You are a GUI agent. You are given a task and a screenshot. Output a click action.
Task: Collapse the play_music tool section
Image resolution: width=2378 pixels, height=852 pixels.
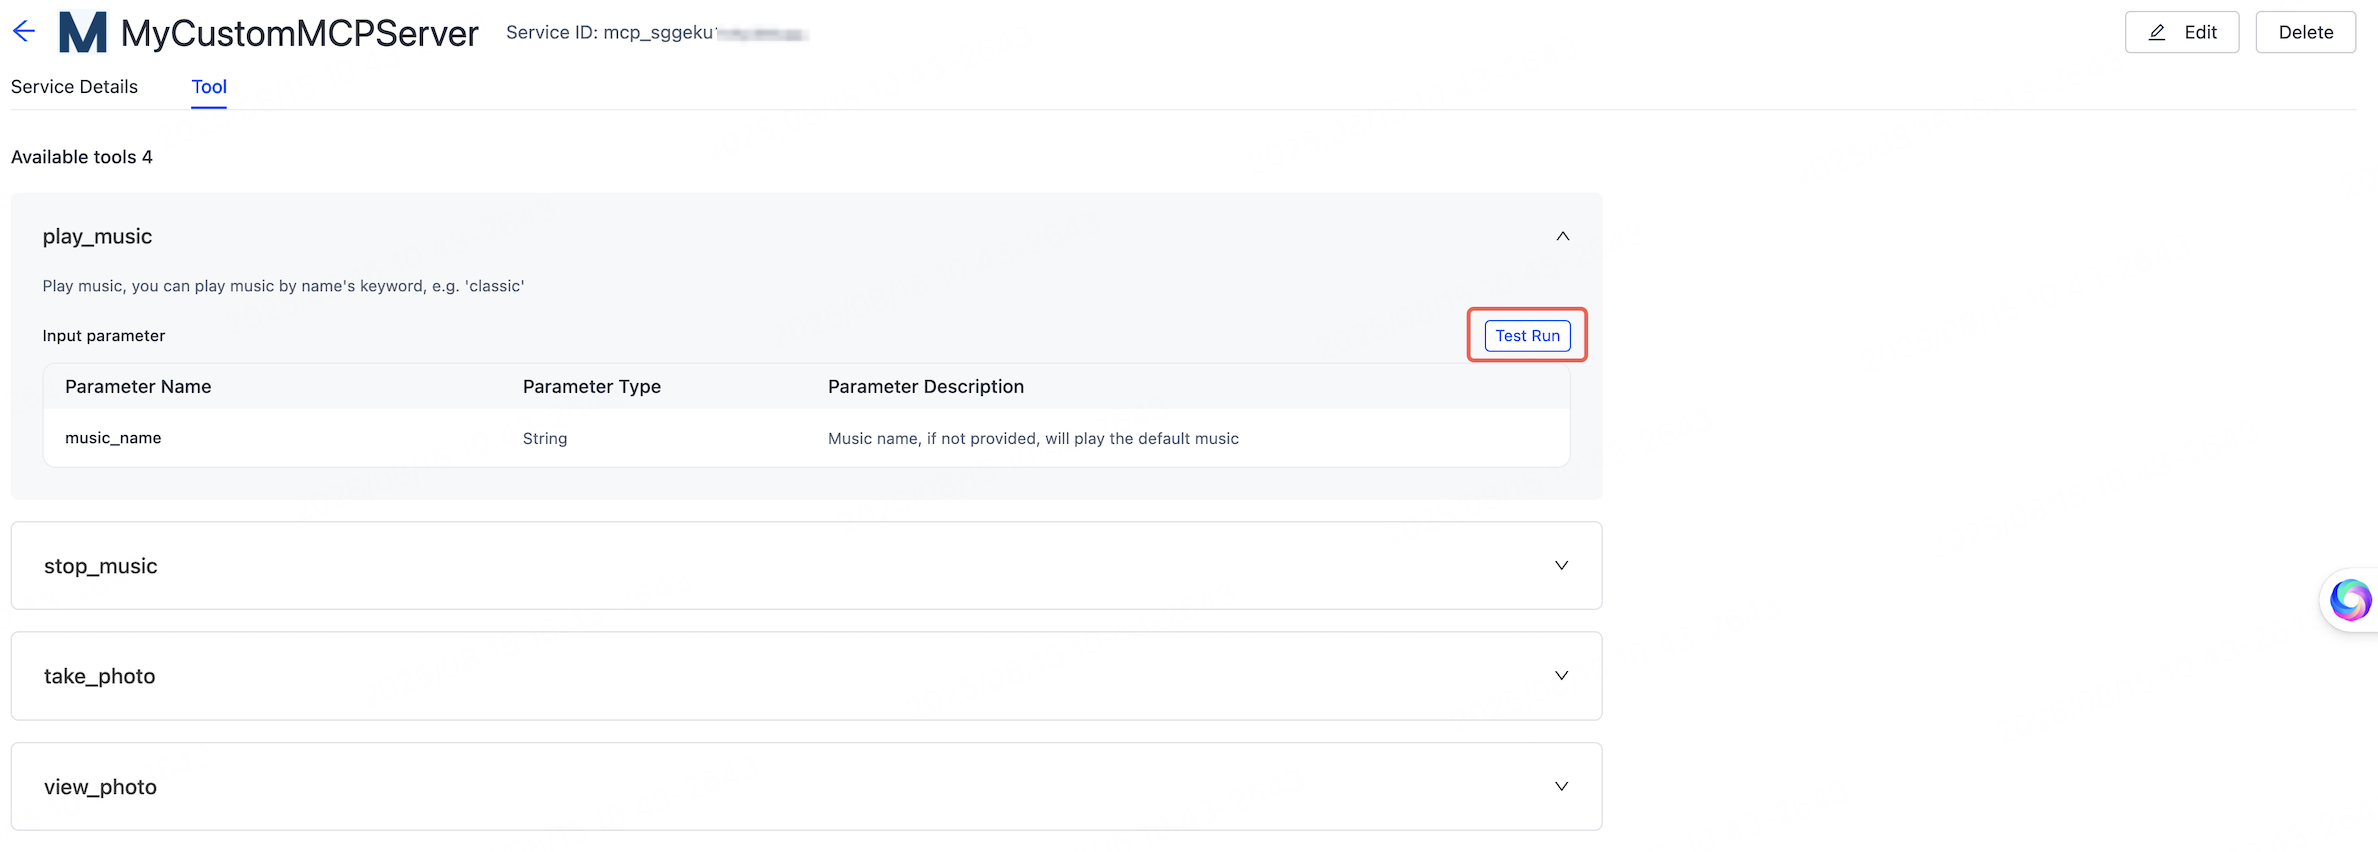pyautogui.click(x=1563, y=236)
